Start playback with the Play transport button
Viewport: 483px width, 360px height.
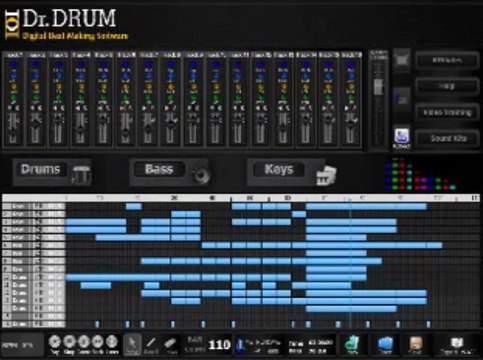[55, 342]
